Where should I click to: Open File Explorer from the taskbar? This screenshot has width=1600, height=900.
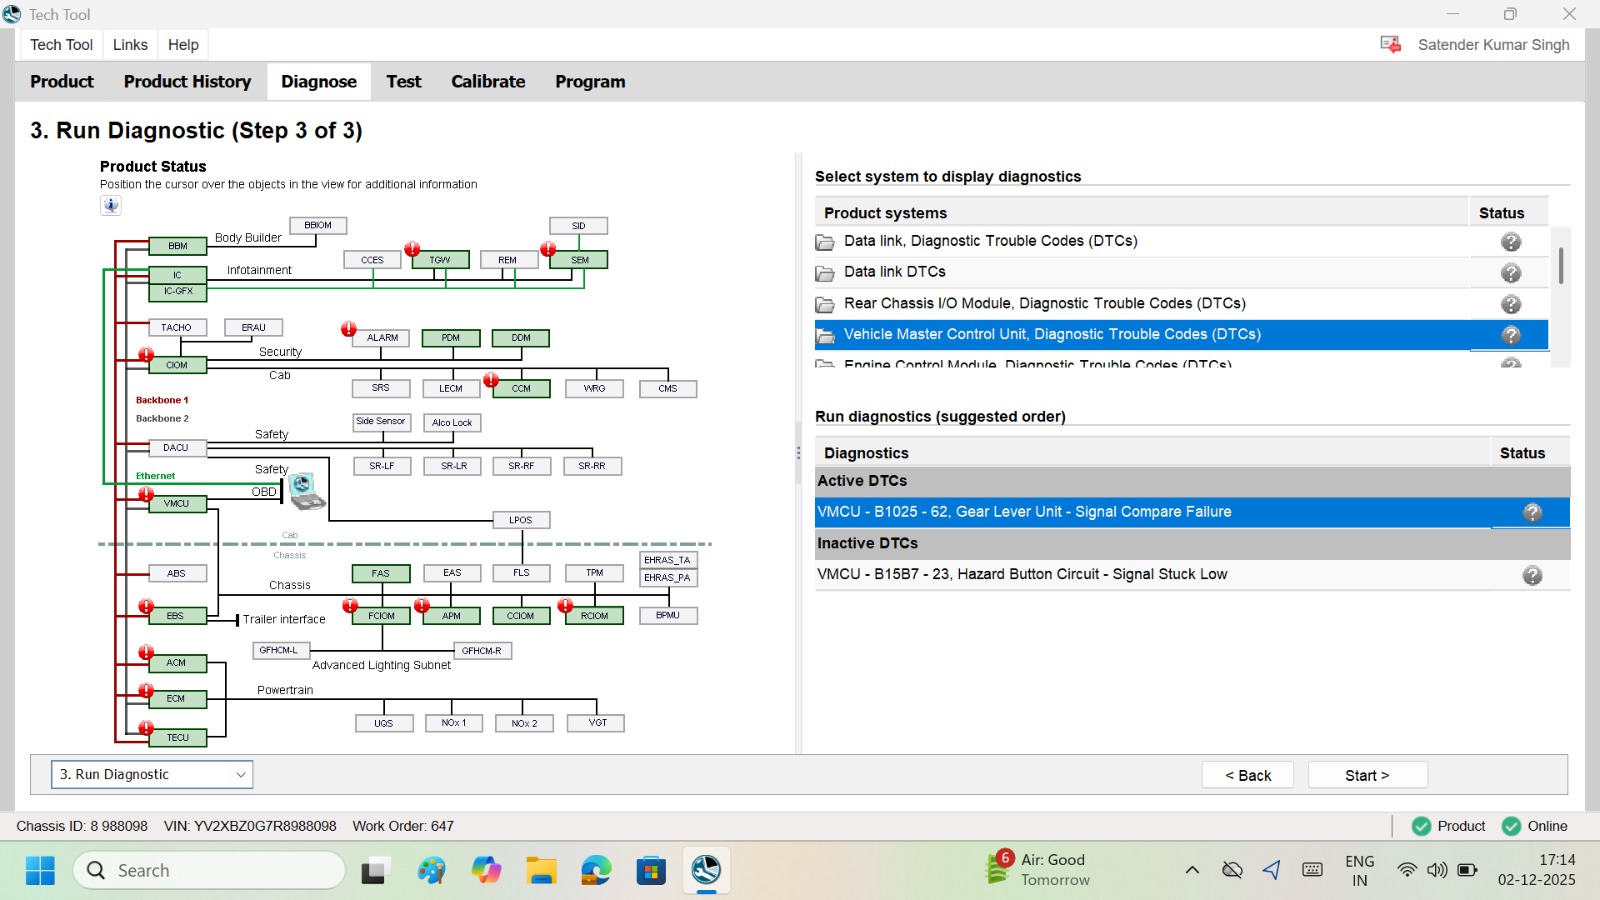[x=541, y=870]
